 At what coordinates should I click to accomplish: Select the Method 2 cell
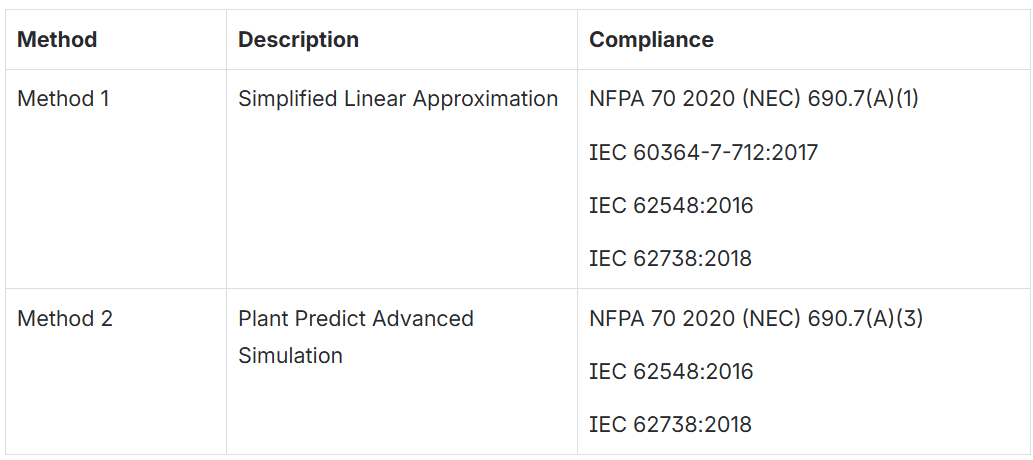(65, 319)
